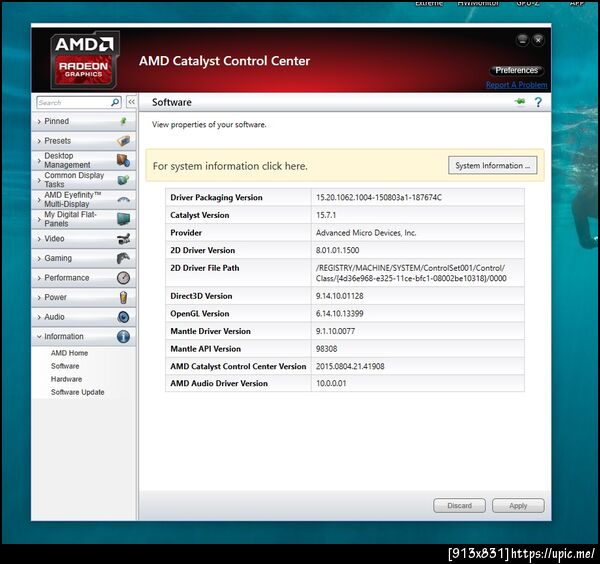Click the 2D Driver Version value 8.01.01.1500
The image size is (600, 564).
(337, 250)
